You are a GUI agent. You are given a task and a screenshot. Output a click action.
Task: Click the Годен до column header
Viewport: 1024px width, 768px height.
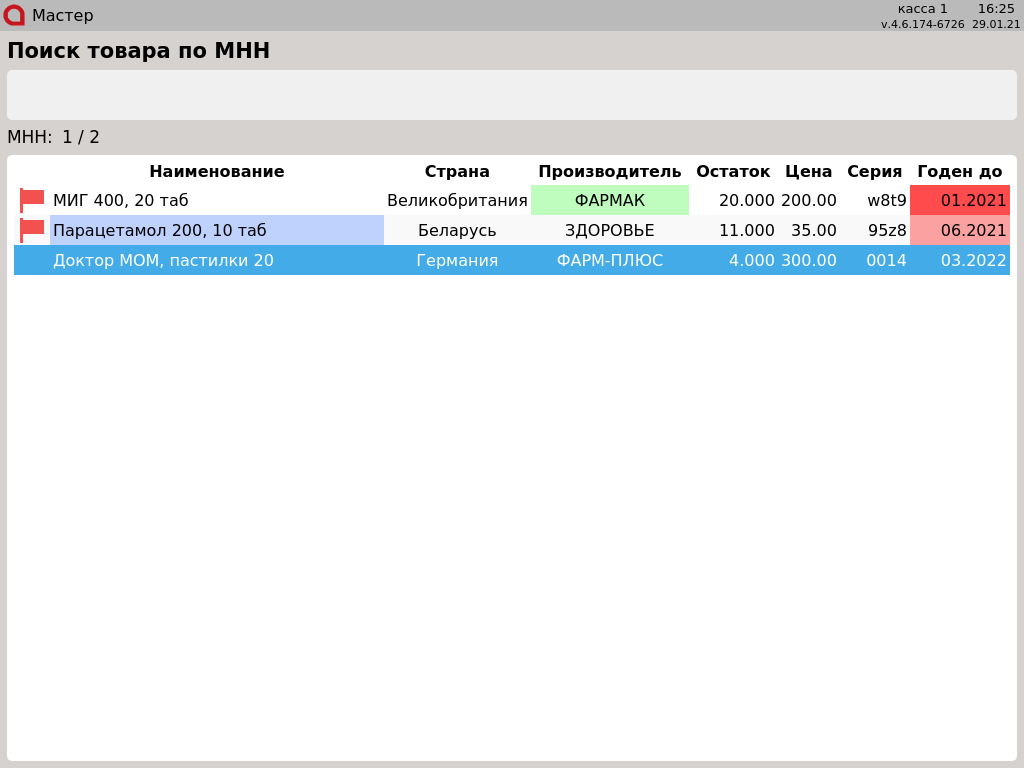coord(959,171)
